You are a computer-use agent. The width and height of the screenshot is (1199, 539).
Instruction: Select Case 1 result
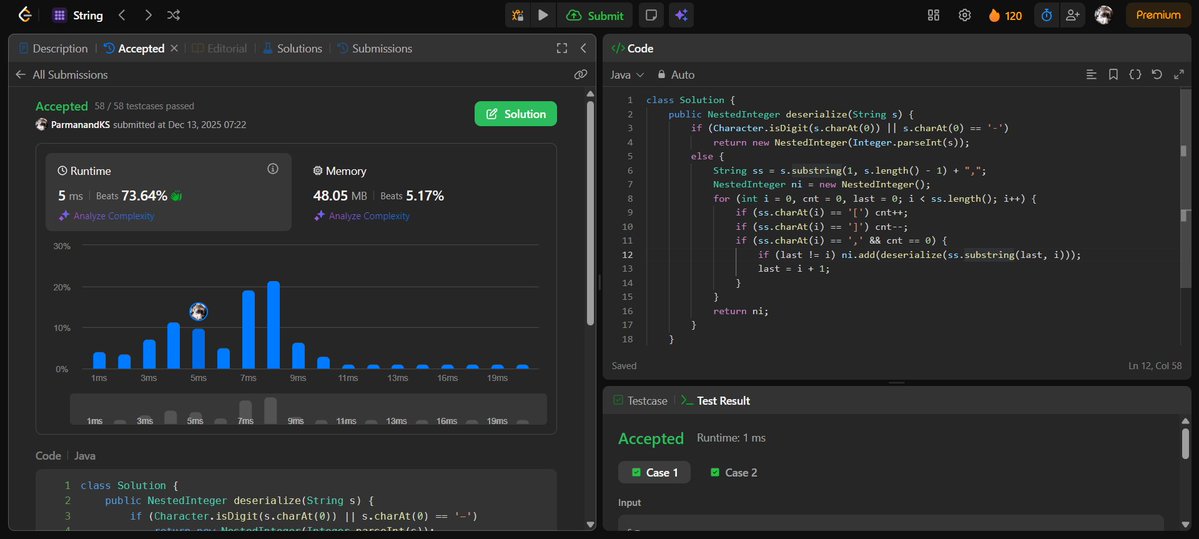[x=655, y=472]
